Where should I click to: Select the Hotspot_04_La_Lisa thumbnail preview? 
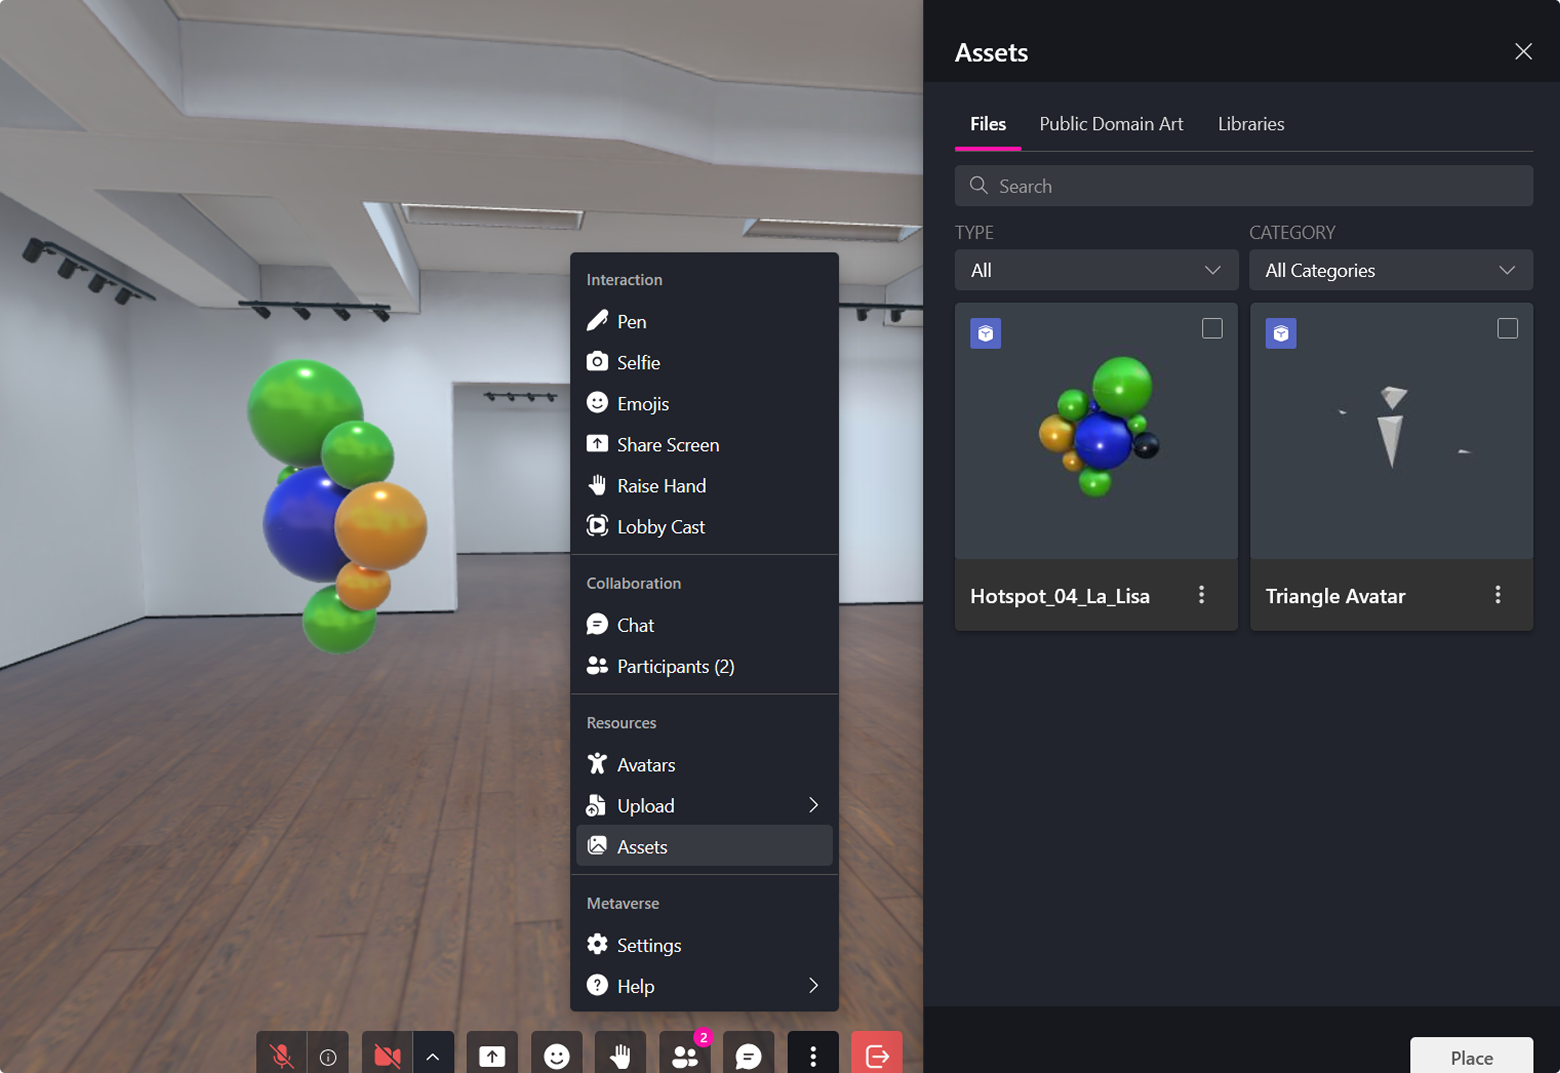(1096, 430)
